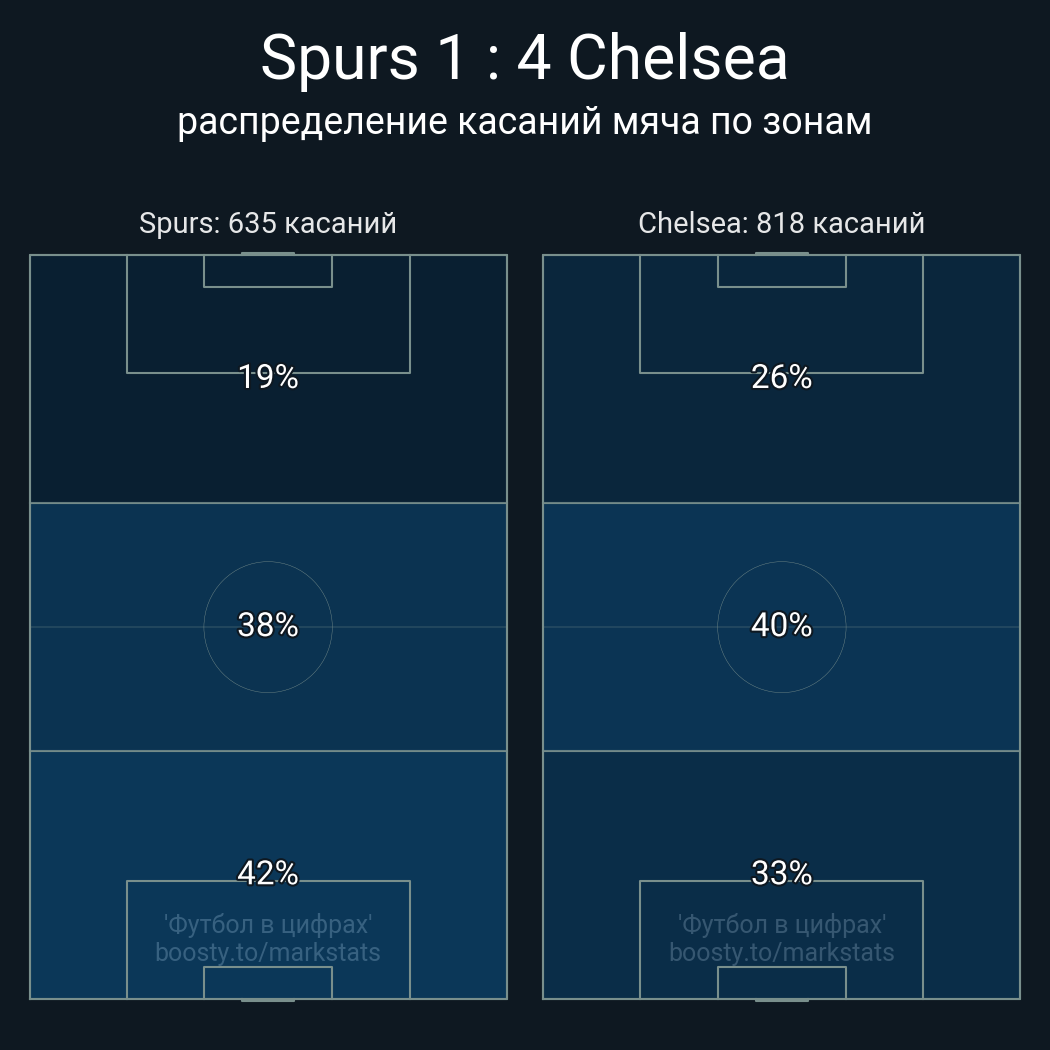Click the top six-yard box on Chelsea pitch
The width and height of the screenshot is (1050, 1050).
click(x=781, y=271)
